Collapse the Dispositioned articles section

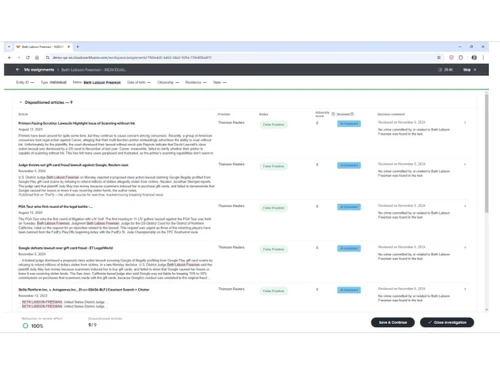click(x=21, y=102)
